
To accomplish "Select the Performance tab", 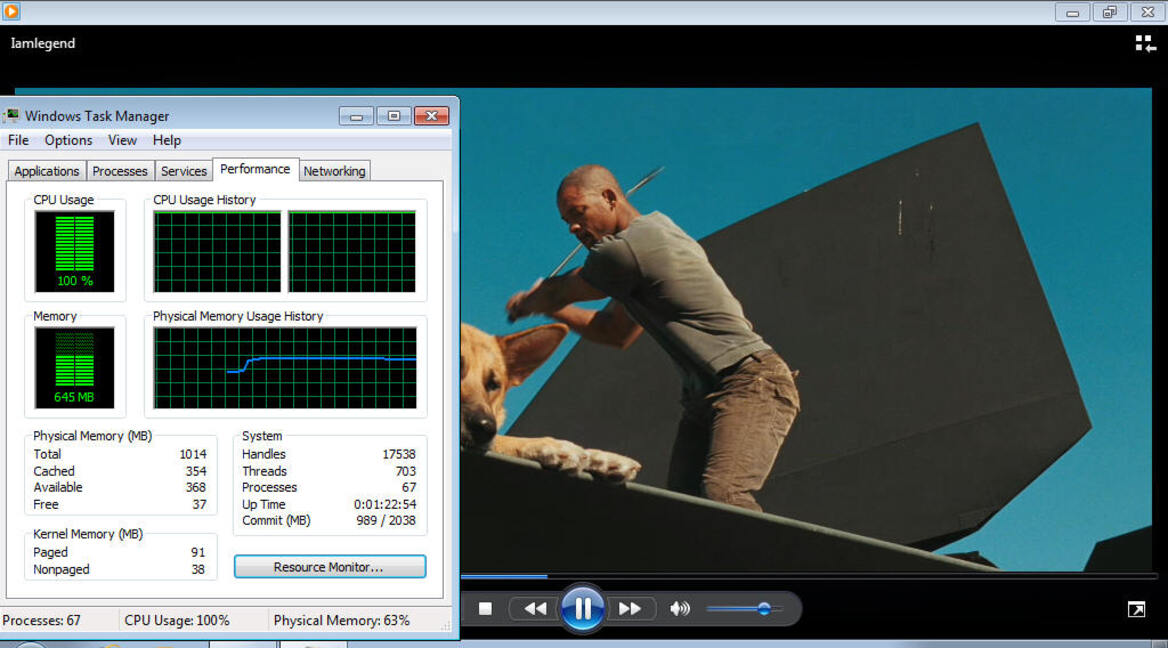I will 255,169.
